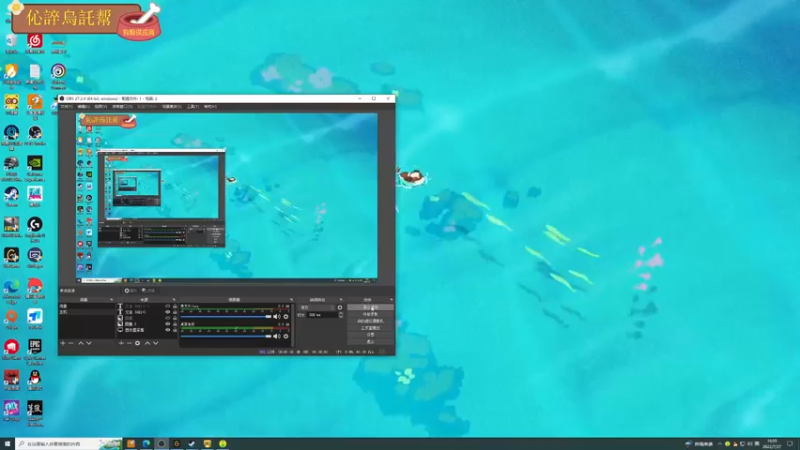The height and width of the screenshot is (450, 800).
Task: Toggle visibility eye of top text source
Action: pos(168,306)
